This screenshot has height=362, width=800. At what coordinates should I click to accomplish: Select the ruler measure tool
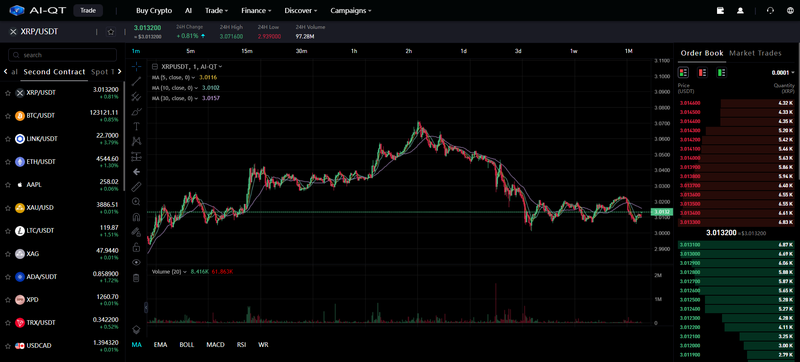point(136,187)
